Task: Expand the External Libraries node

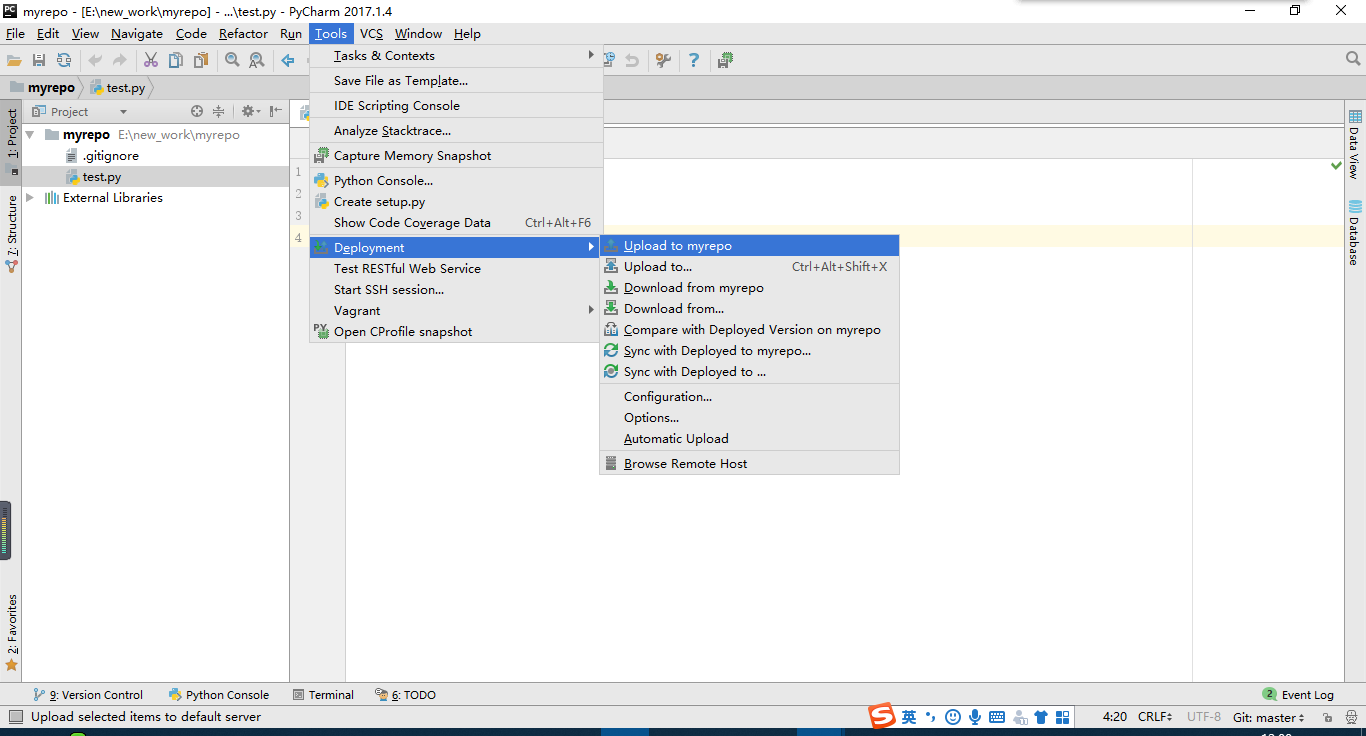Action: (30, 198)
